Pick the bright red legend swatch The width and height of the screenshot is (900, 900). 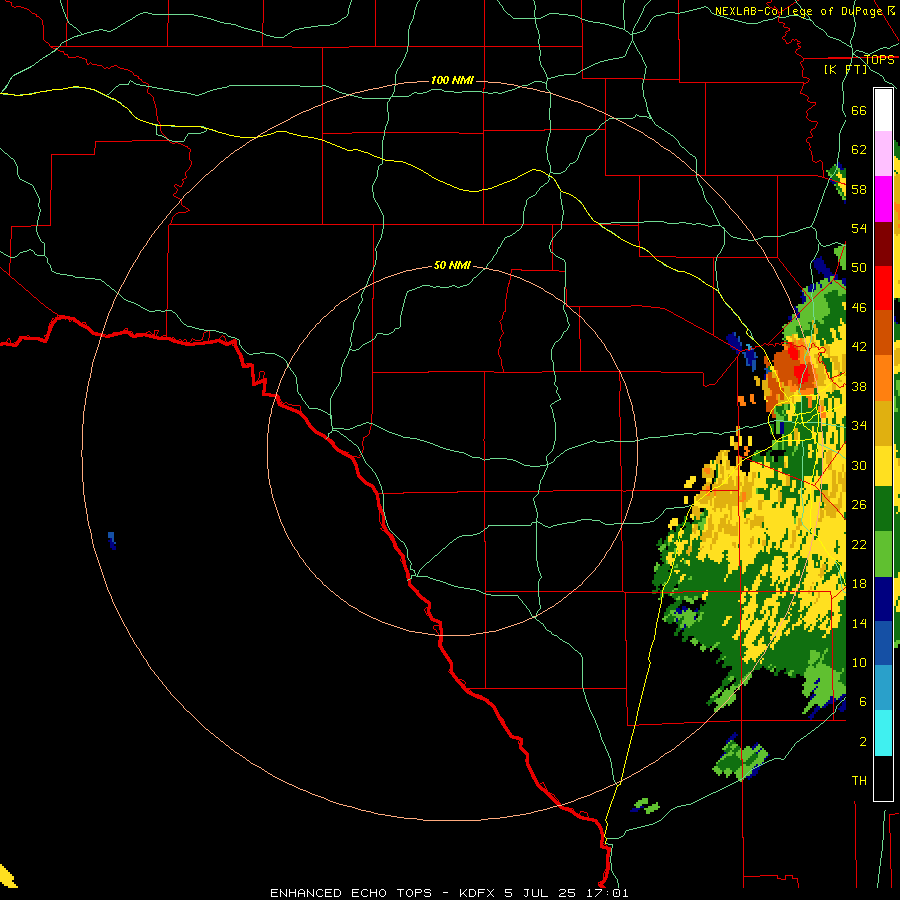(883, 288)
